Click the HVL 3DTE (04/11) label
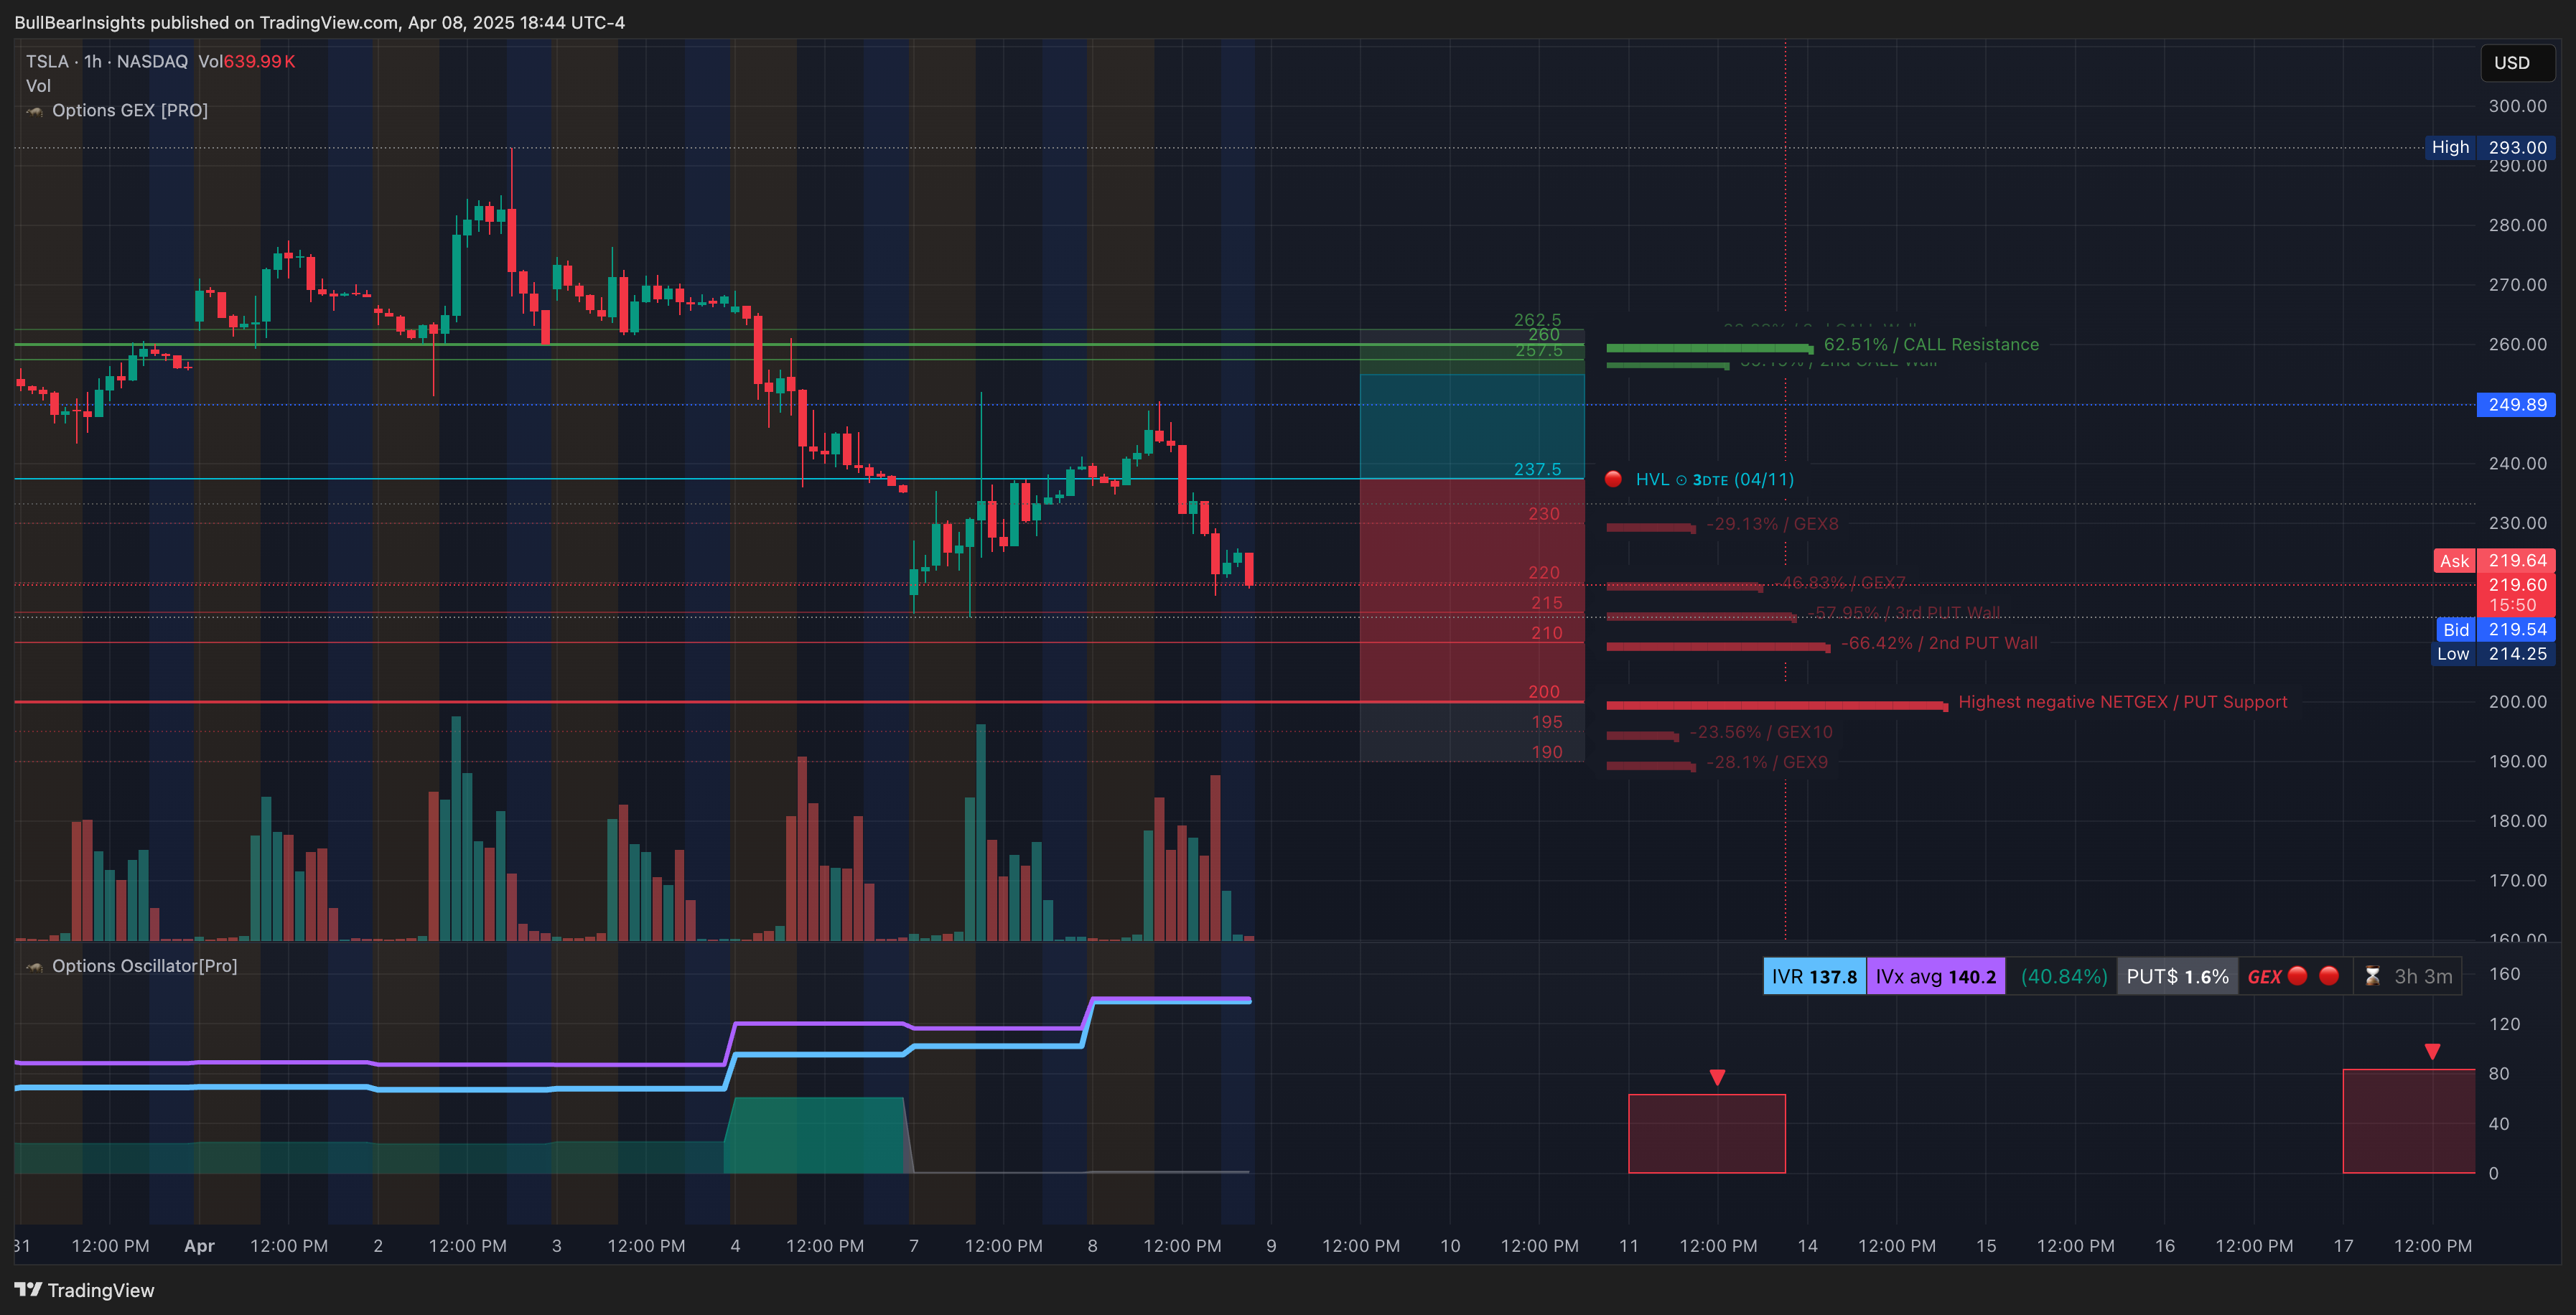Viewport: 2576px width, 1315px height. point(1714,480)
